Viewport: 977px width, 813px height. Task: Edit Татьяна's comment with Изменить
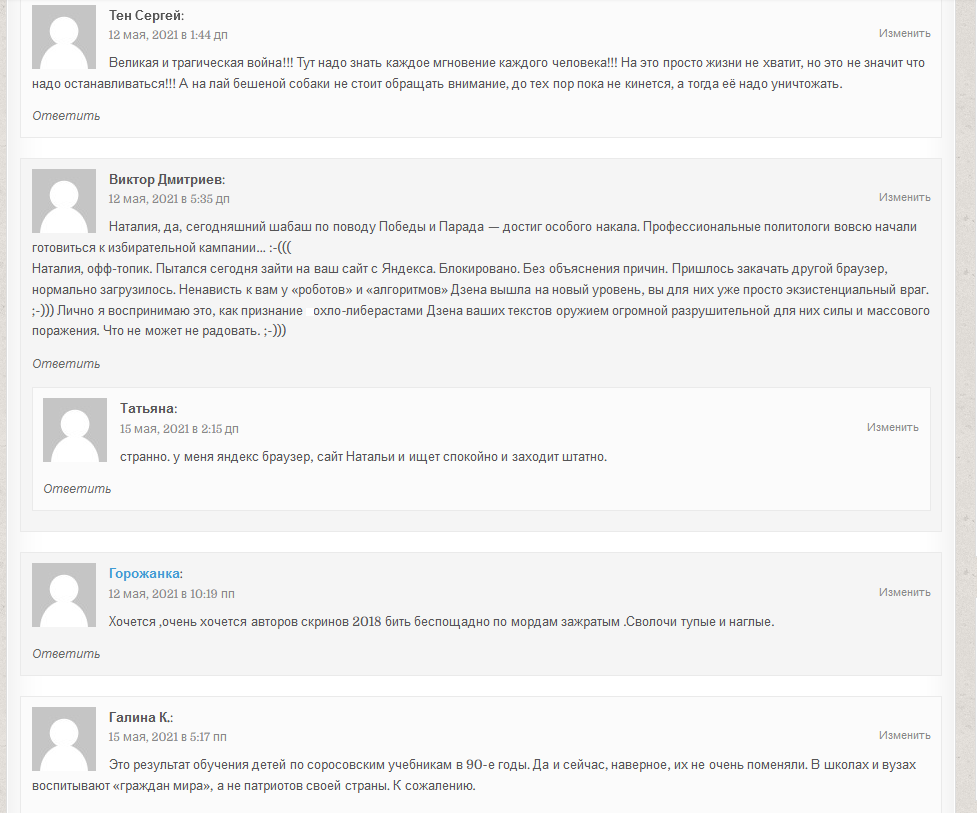(892, 427)
